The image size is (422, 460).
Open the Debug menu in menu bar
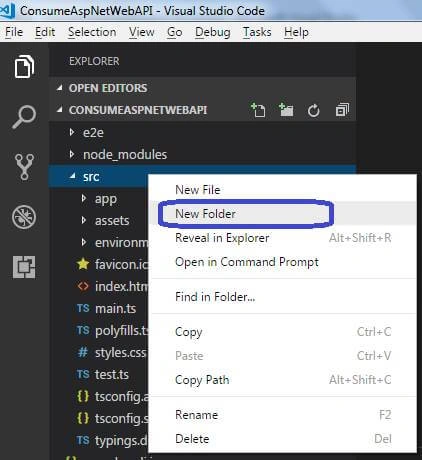click(x=213, y=32)
